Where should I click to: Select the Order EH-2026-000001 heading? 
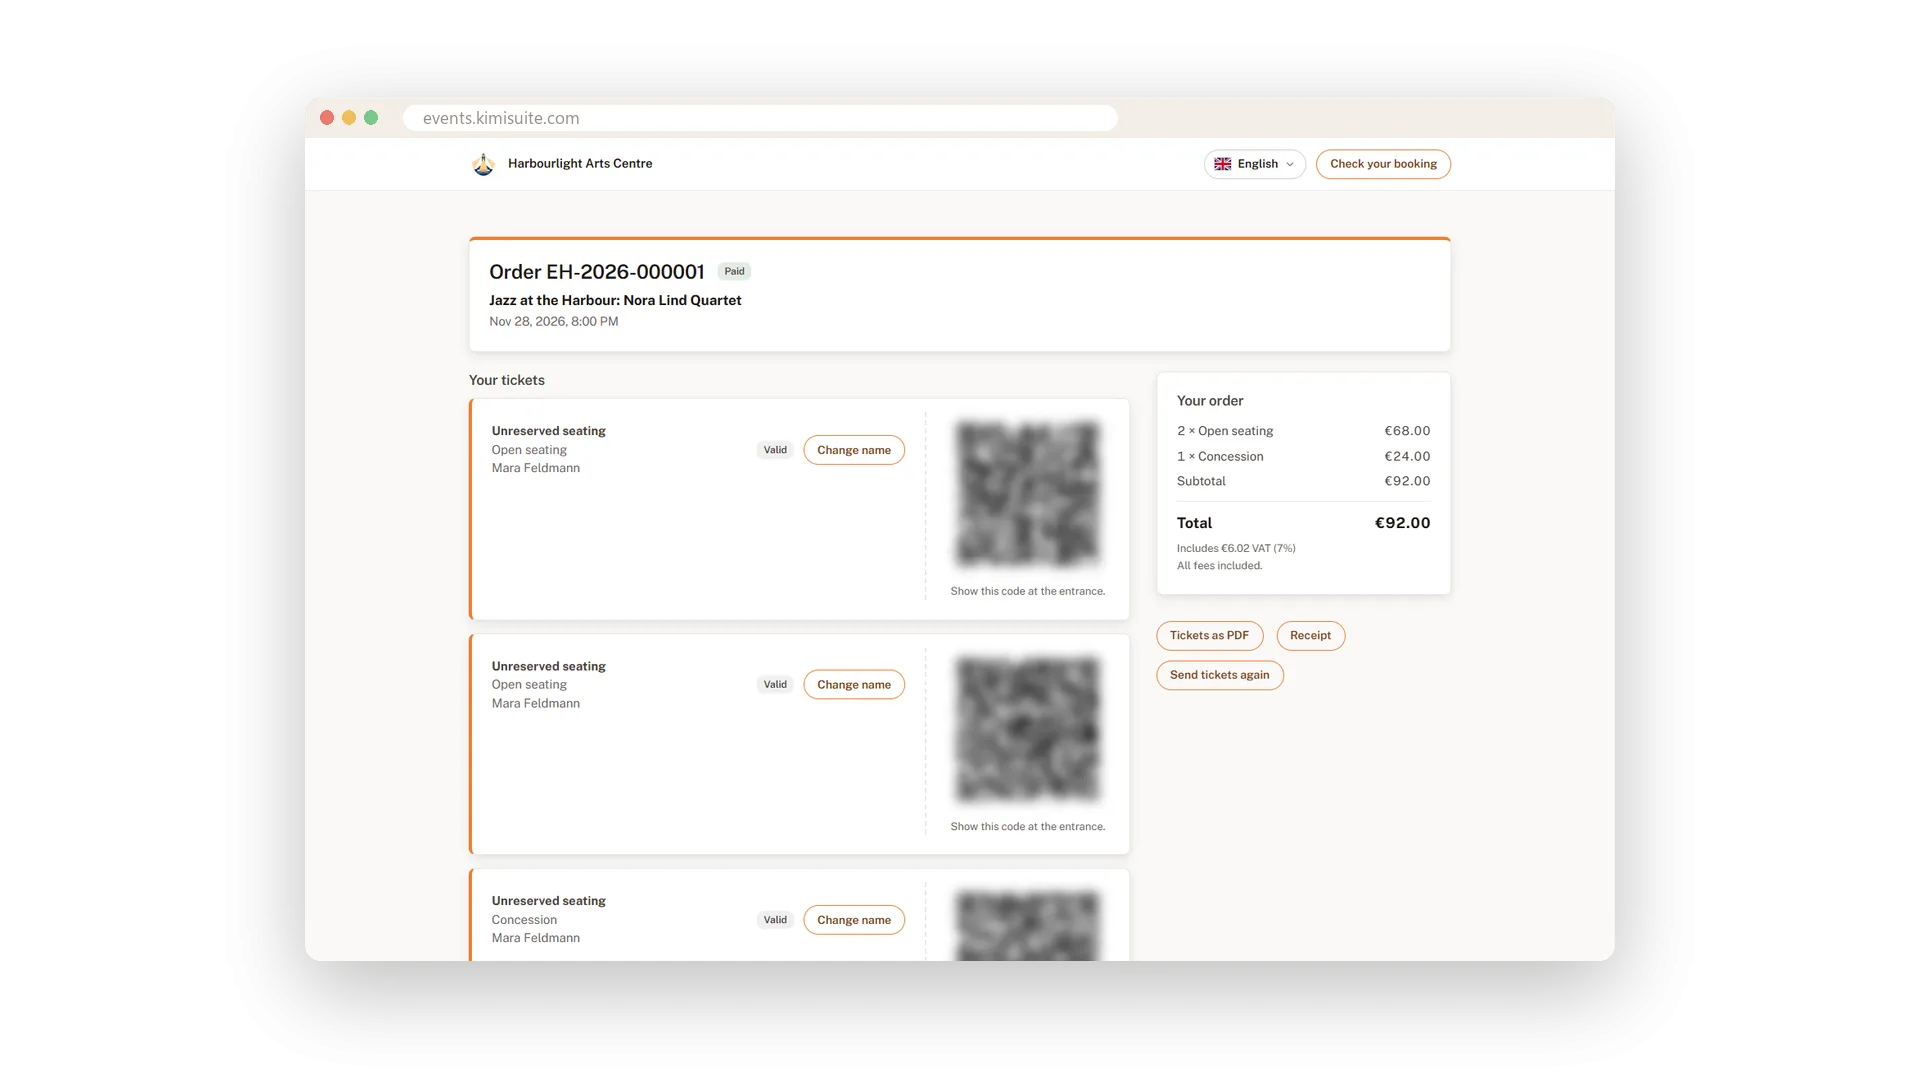(597, 272)
